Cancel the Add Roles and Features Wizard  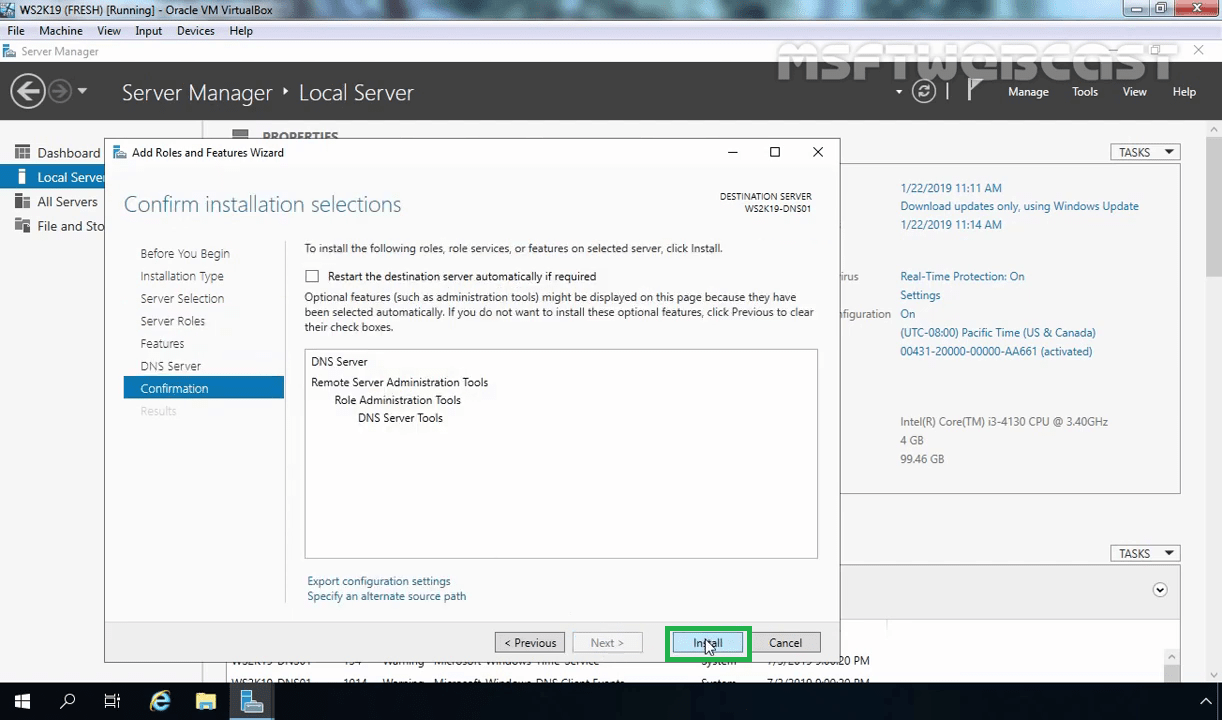point(785,643)
